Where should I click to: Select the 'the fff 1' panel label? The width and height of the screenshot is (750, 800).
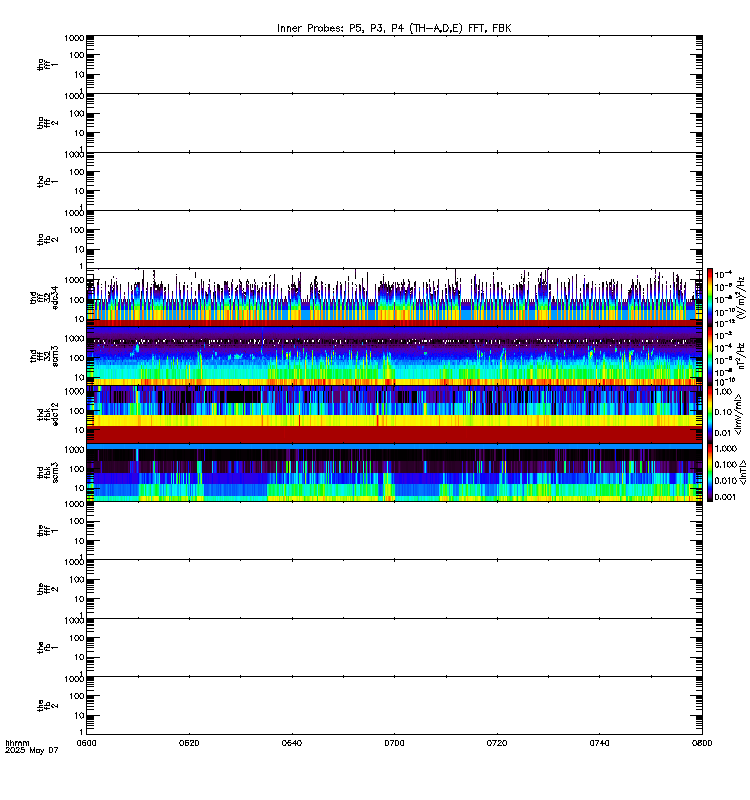(47, 531)
